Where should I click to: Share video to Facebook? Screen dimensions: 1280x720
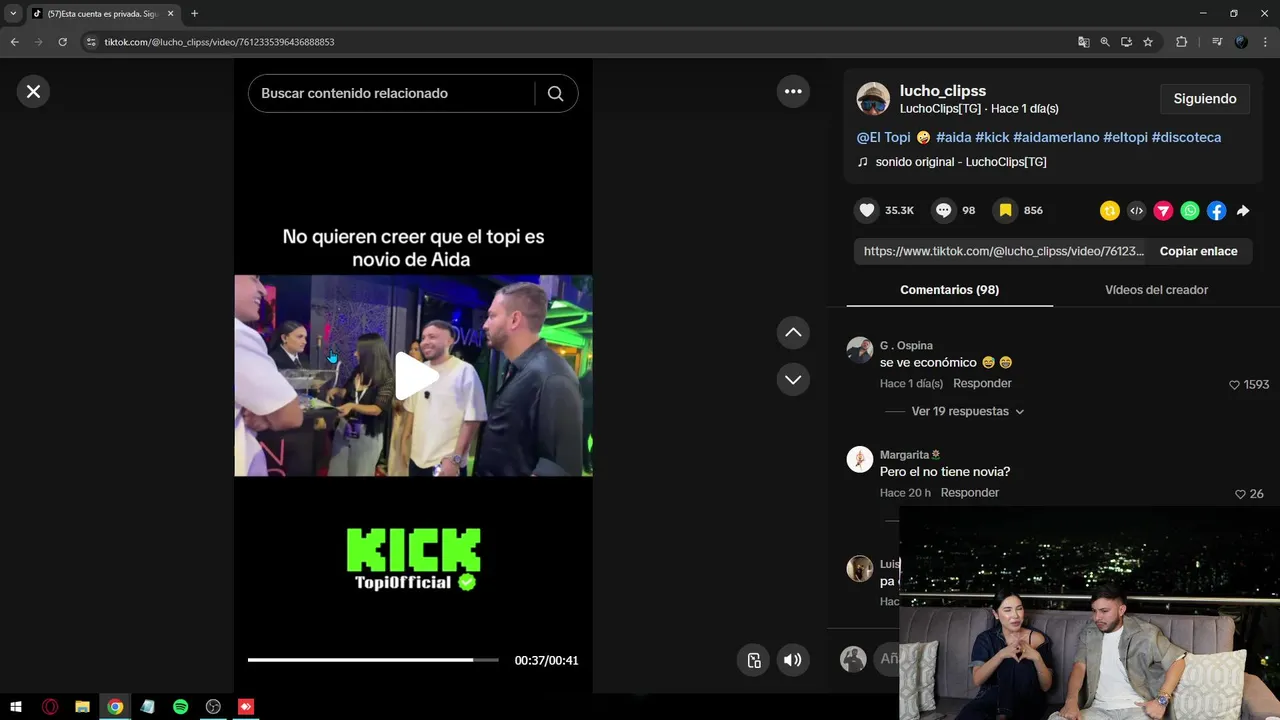coord(1216,210)
